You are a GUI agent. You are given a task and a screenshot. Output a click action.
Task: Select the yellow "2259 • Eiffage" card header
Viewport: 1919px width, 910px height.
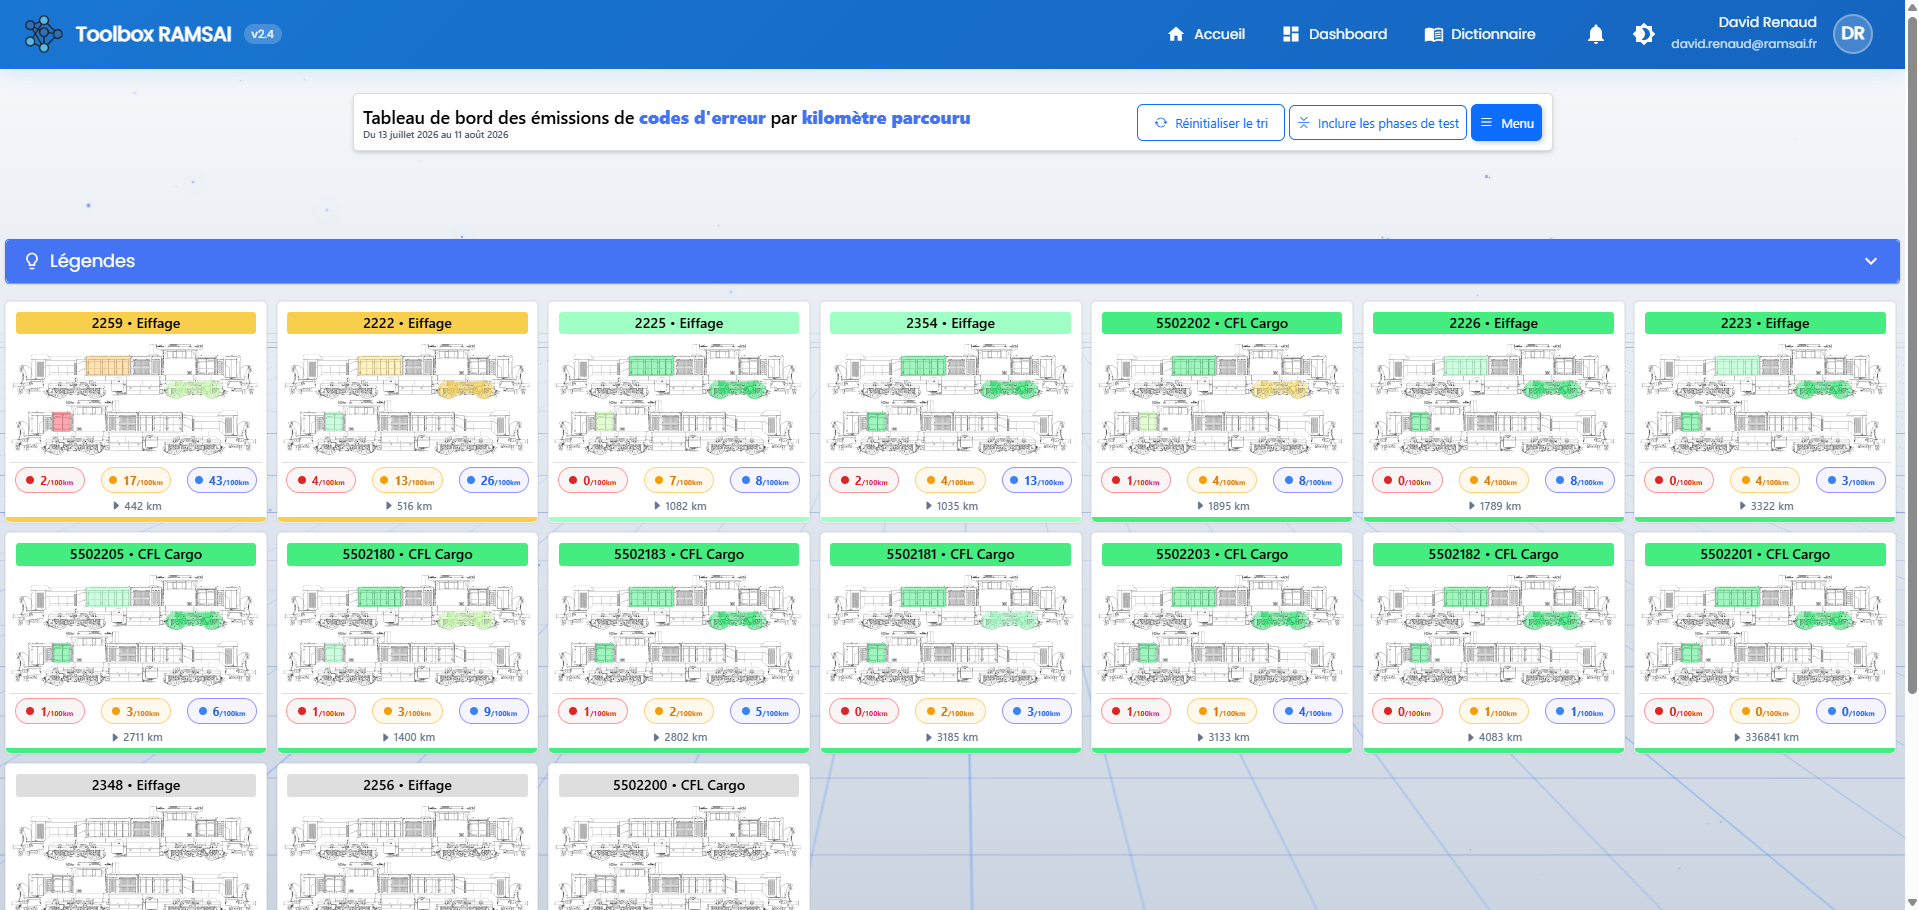[136, 323]
